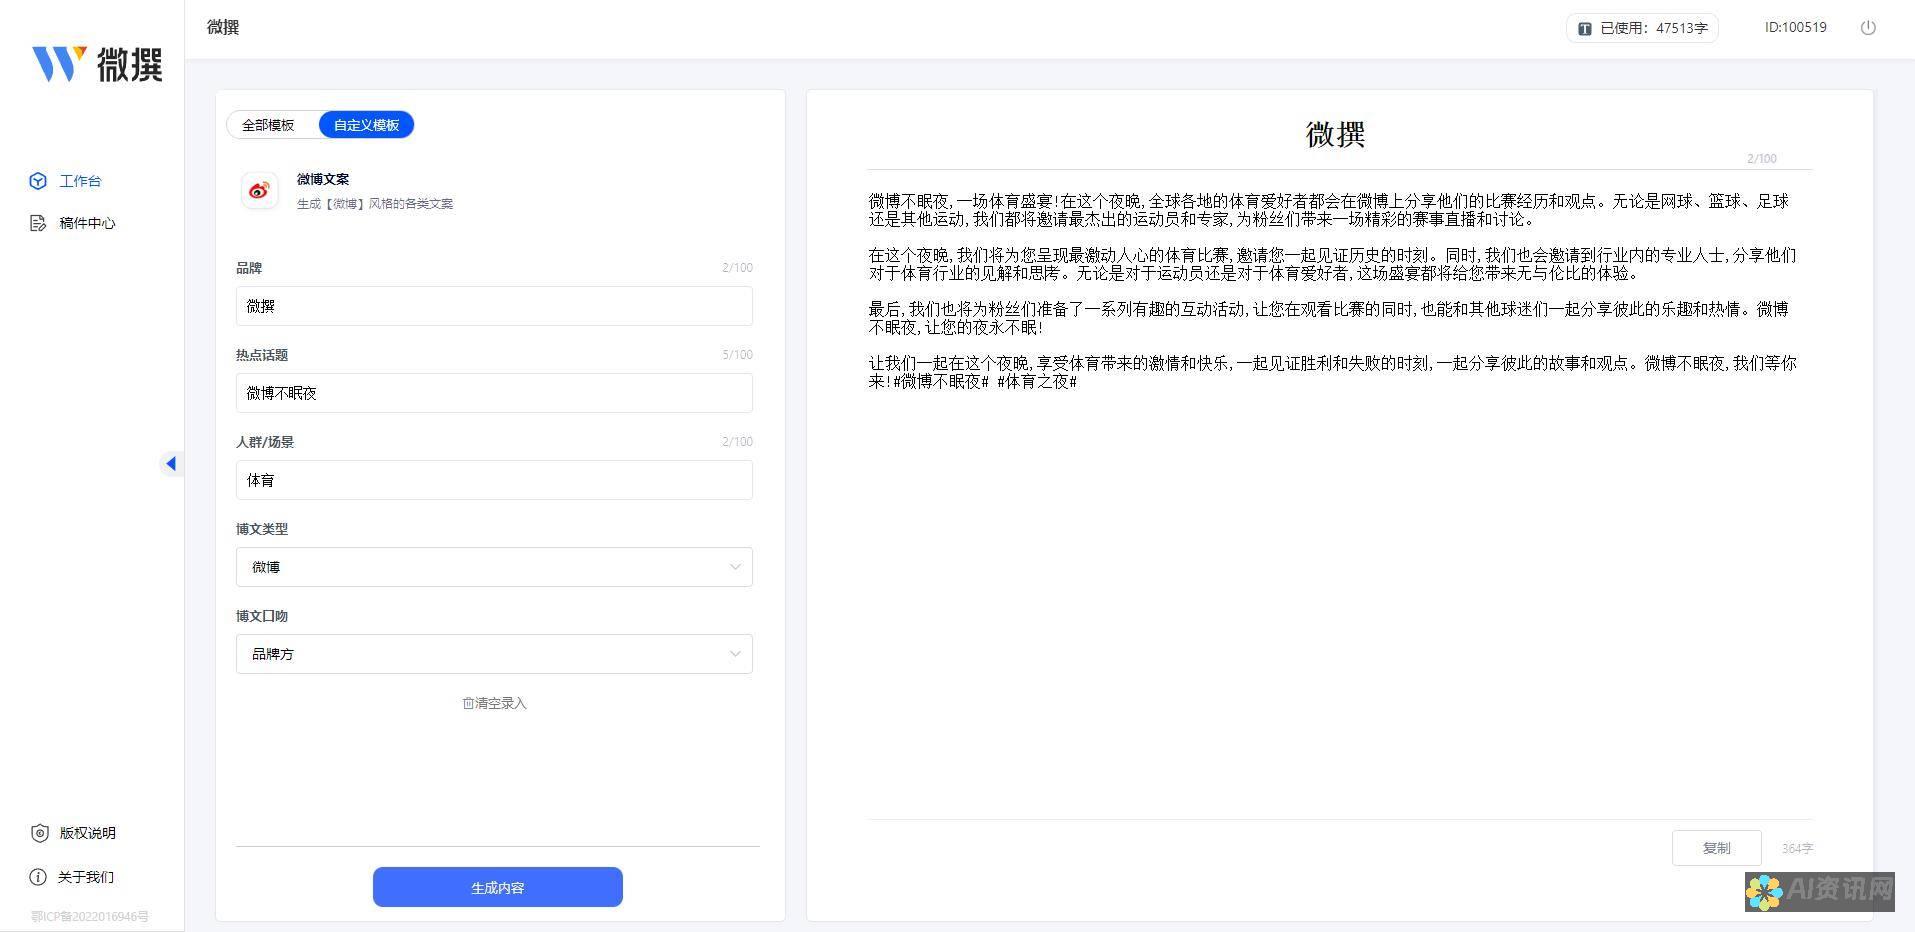Click the paragraph starting 最后, 我们也将为粉丝们
The height and width of the screenshot is (932, 1915).
pos(1329,318)
